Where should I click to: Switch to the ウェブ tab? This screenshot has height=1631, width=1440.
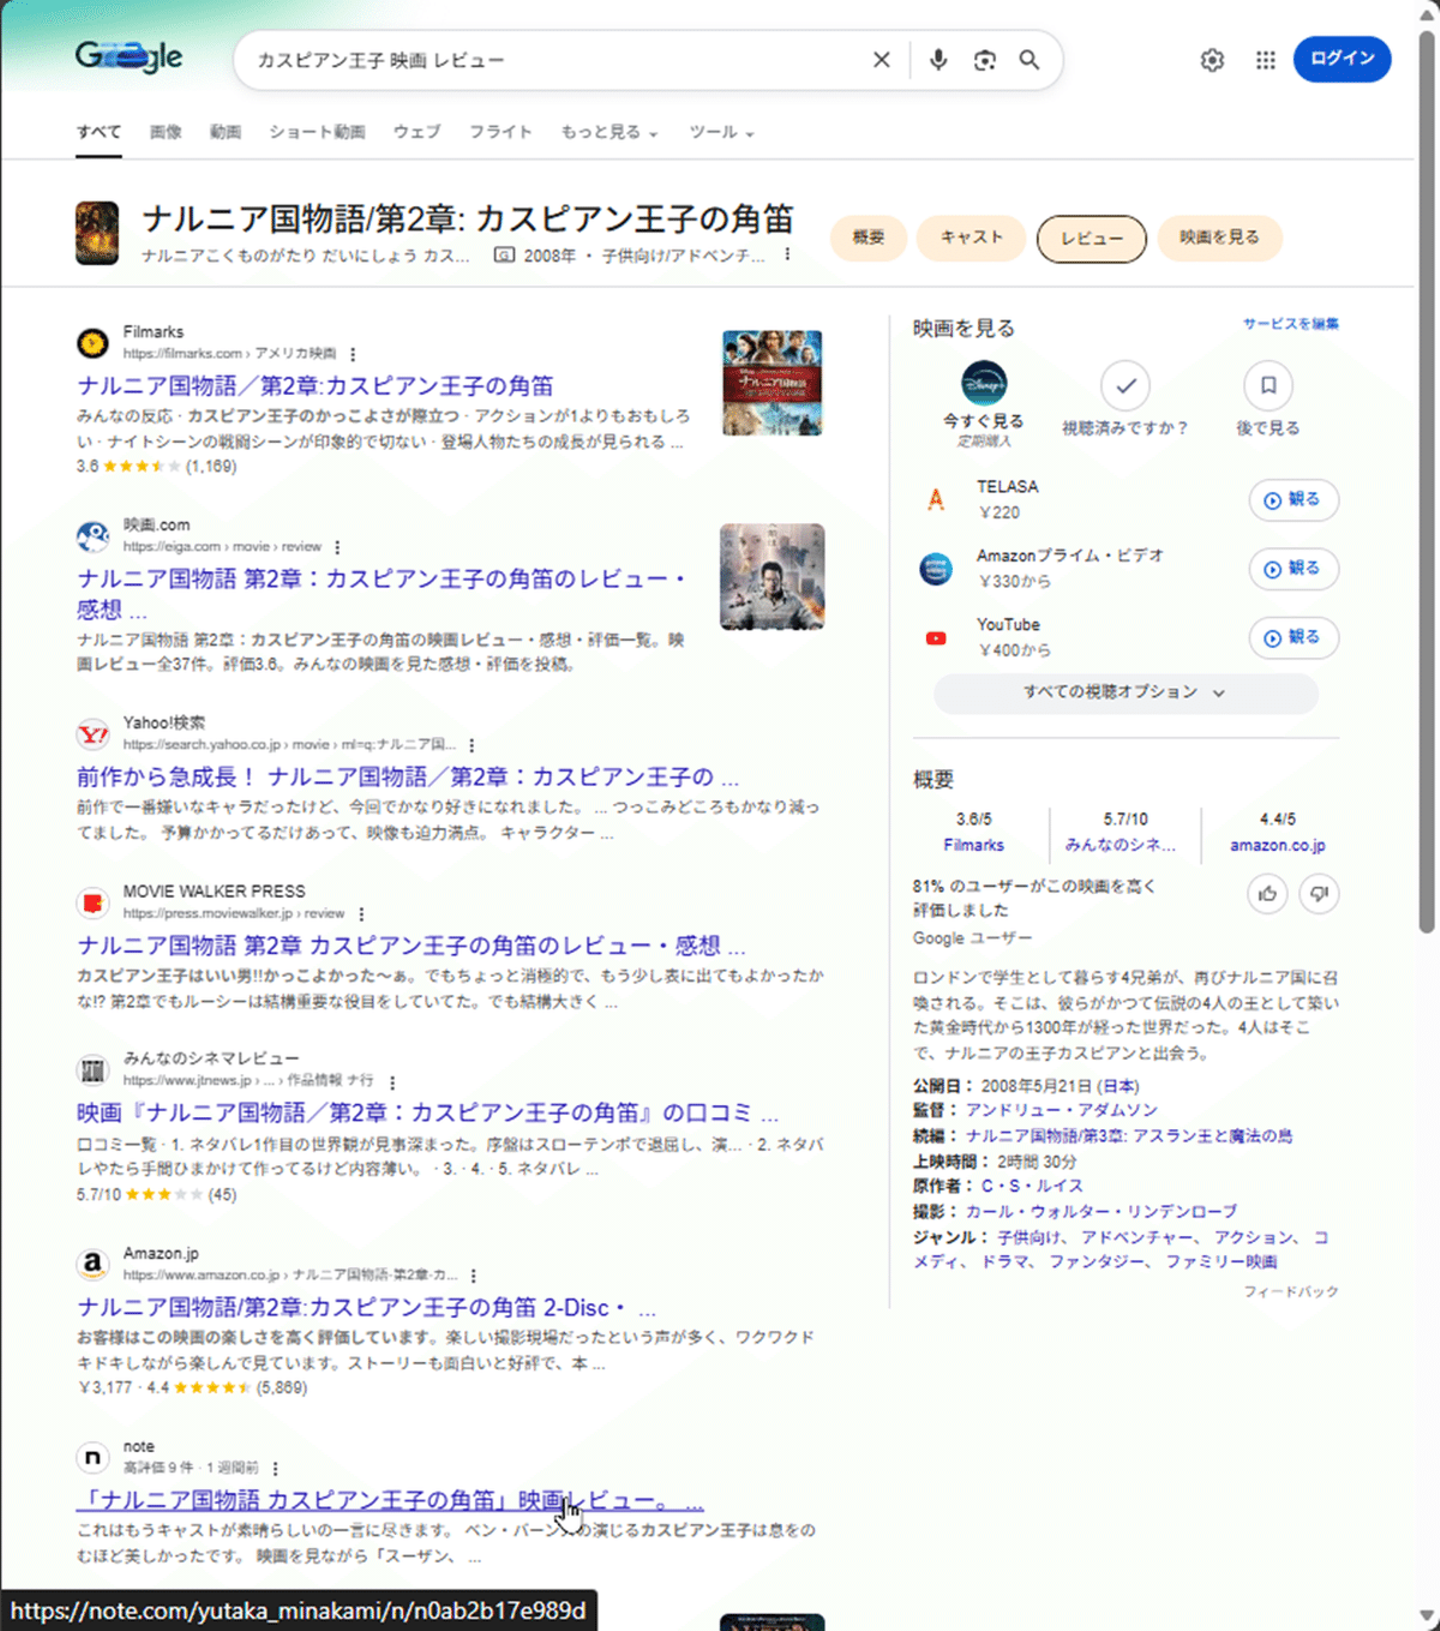(x=417, y=132)
